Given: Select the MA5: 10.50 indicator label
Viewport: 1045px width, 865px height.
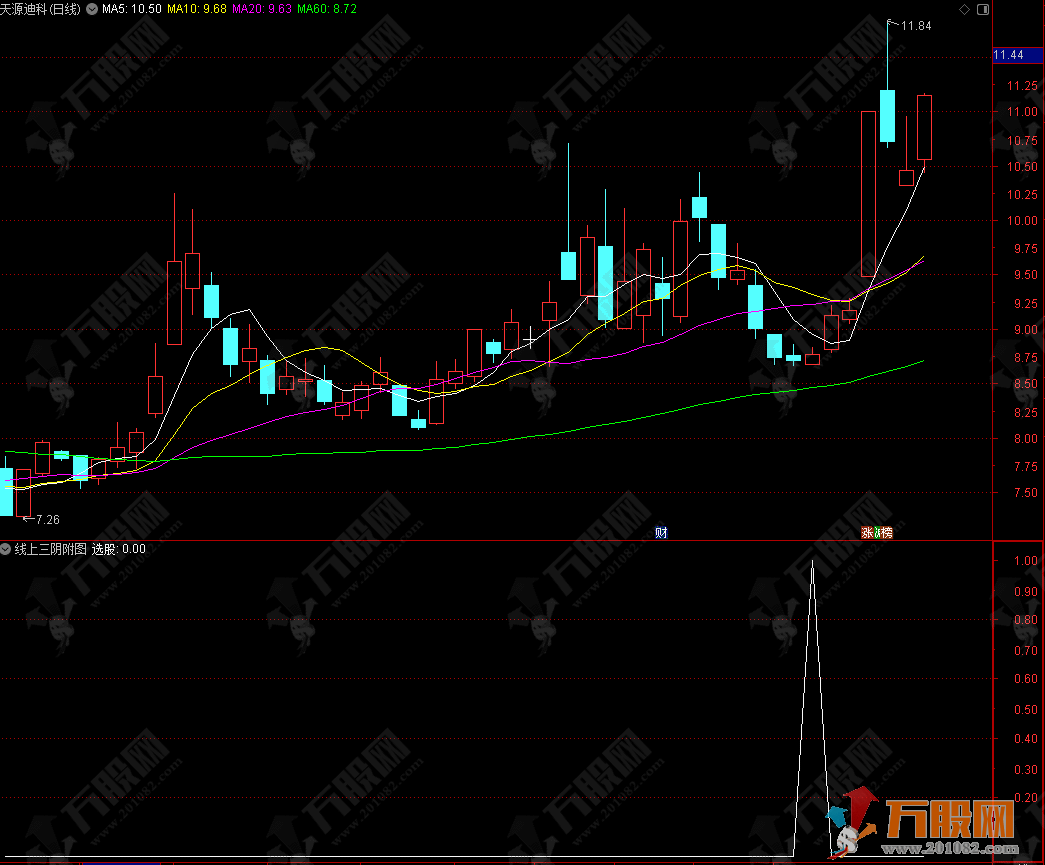Looking at the screenshot, I should (132, 9).
